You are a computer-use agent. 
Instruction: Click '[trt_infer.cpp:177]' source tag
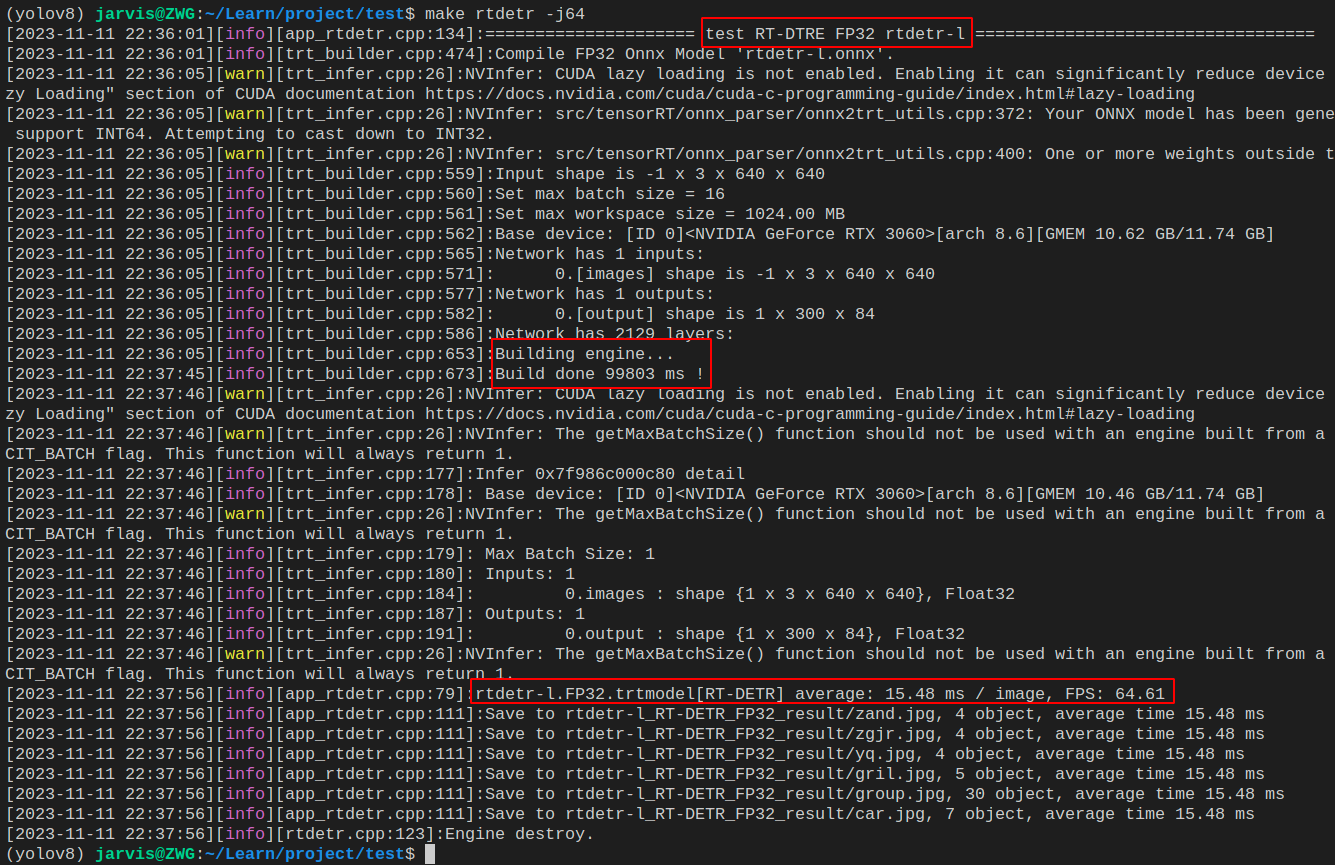coord(370,474)
